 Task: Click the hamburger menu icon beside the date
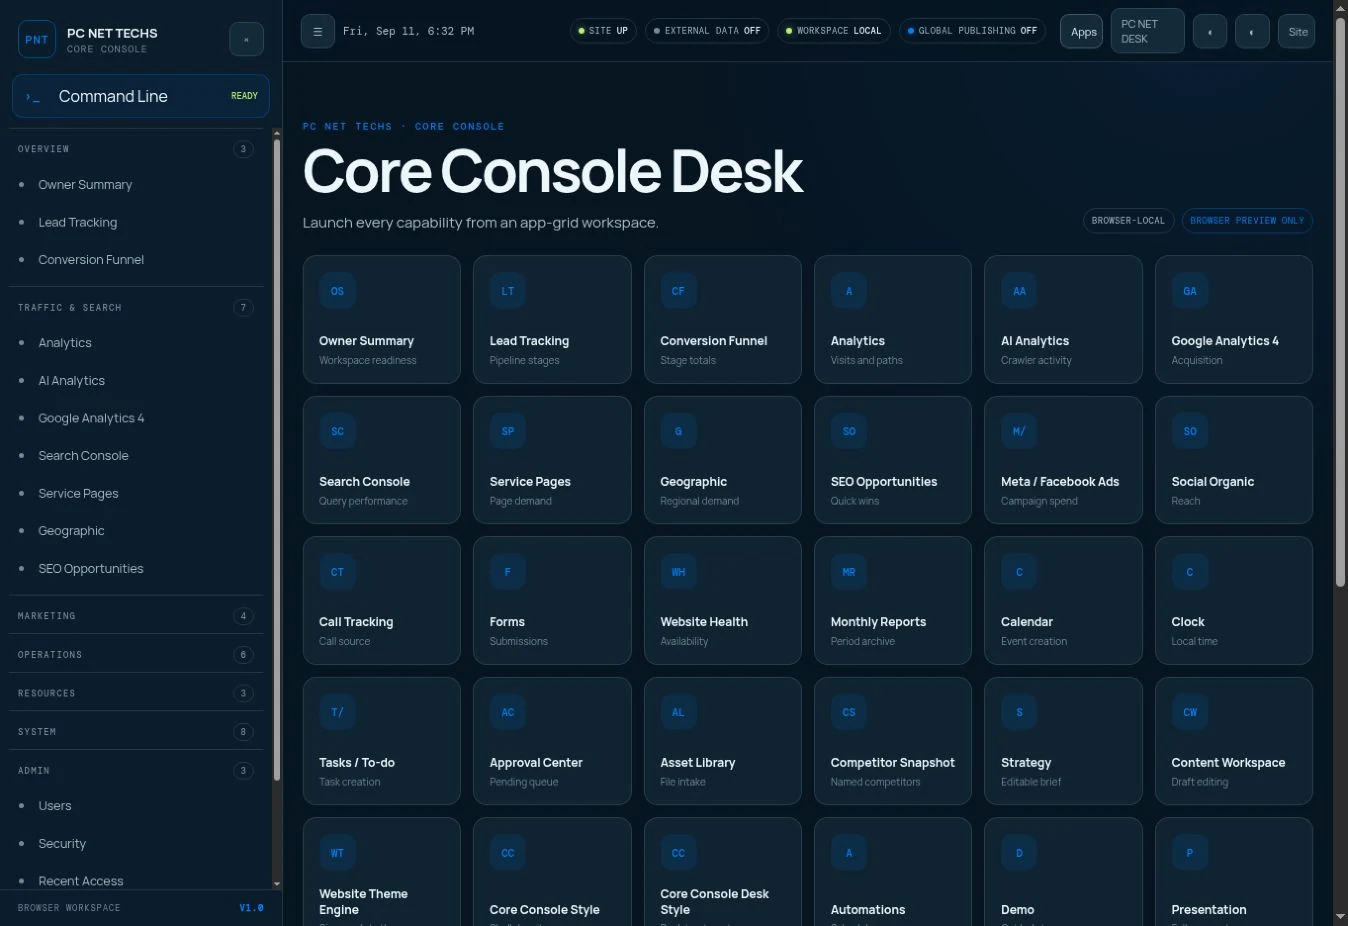(x=317, y=31)
